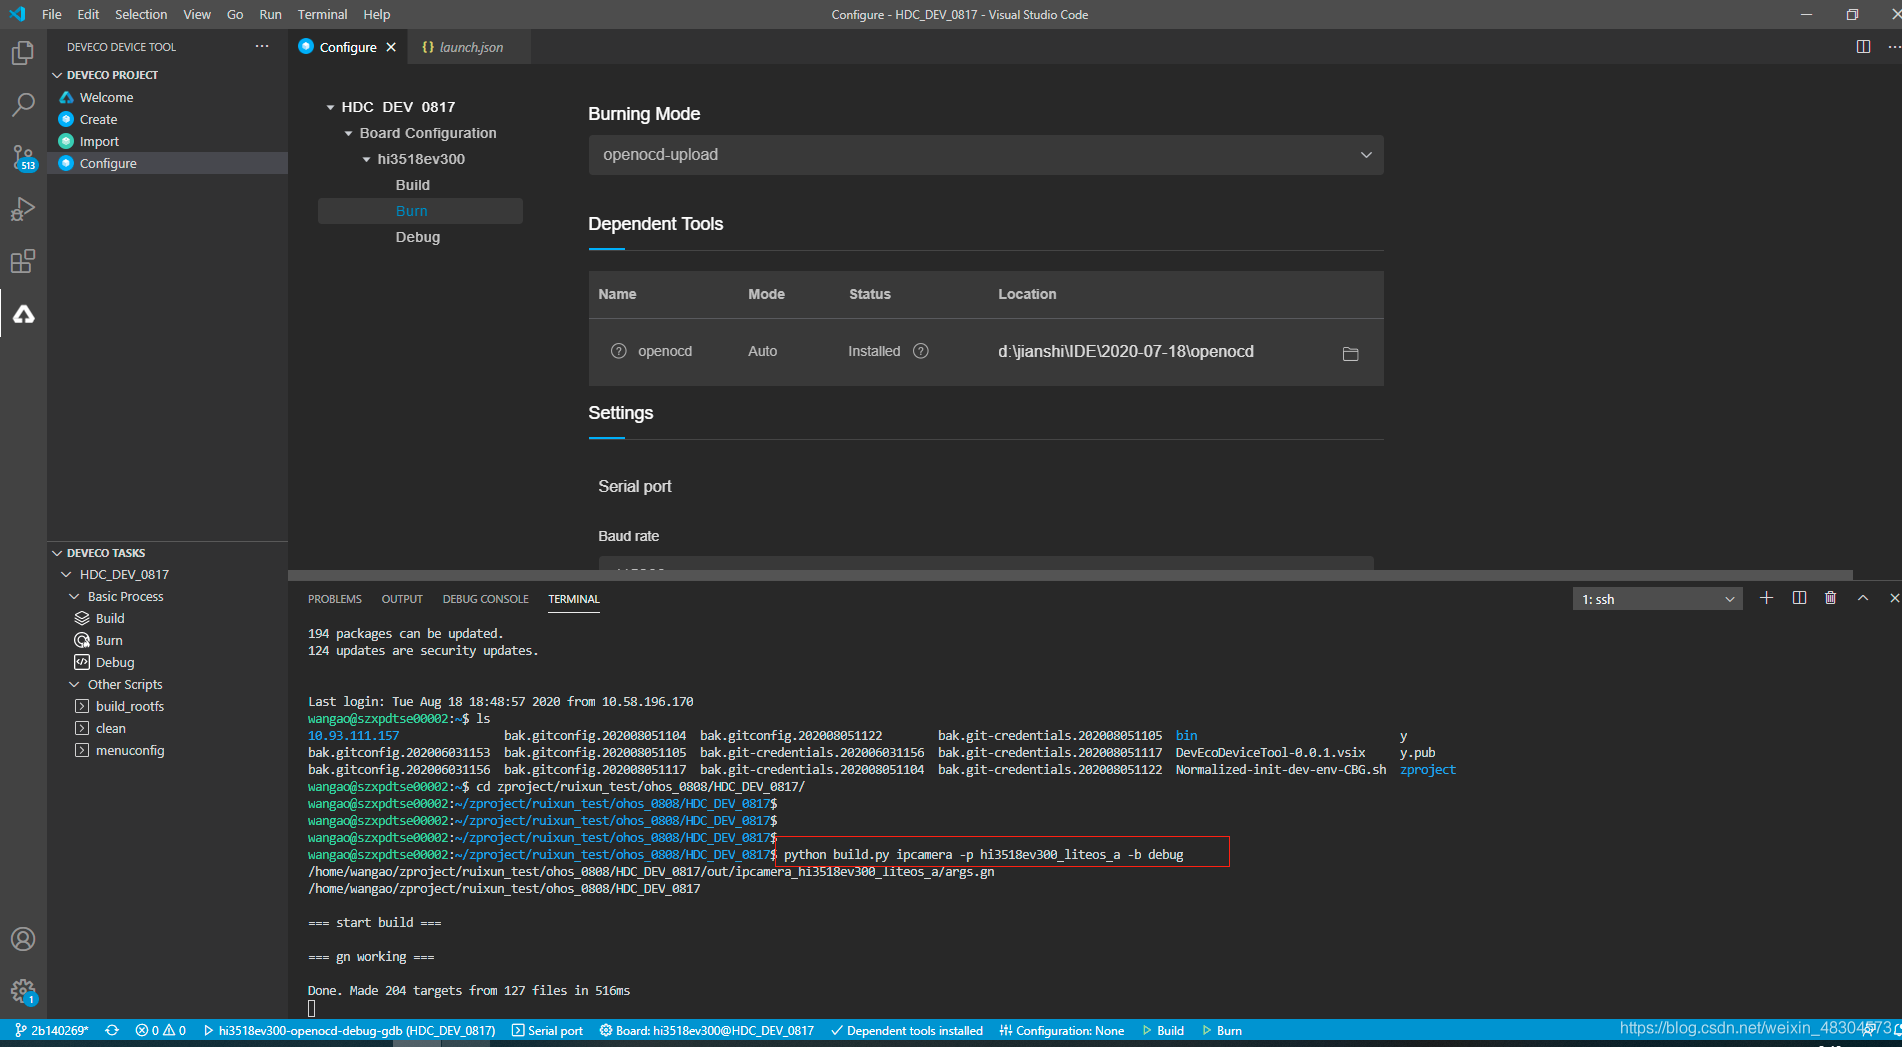Viewport: 1902px width, 1047px height.
Task: Show errors and warnings count in status bar
Action: coord(161,1031)
